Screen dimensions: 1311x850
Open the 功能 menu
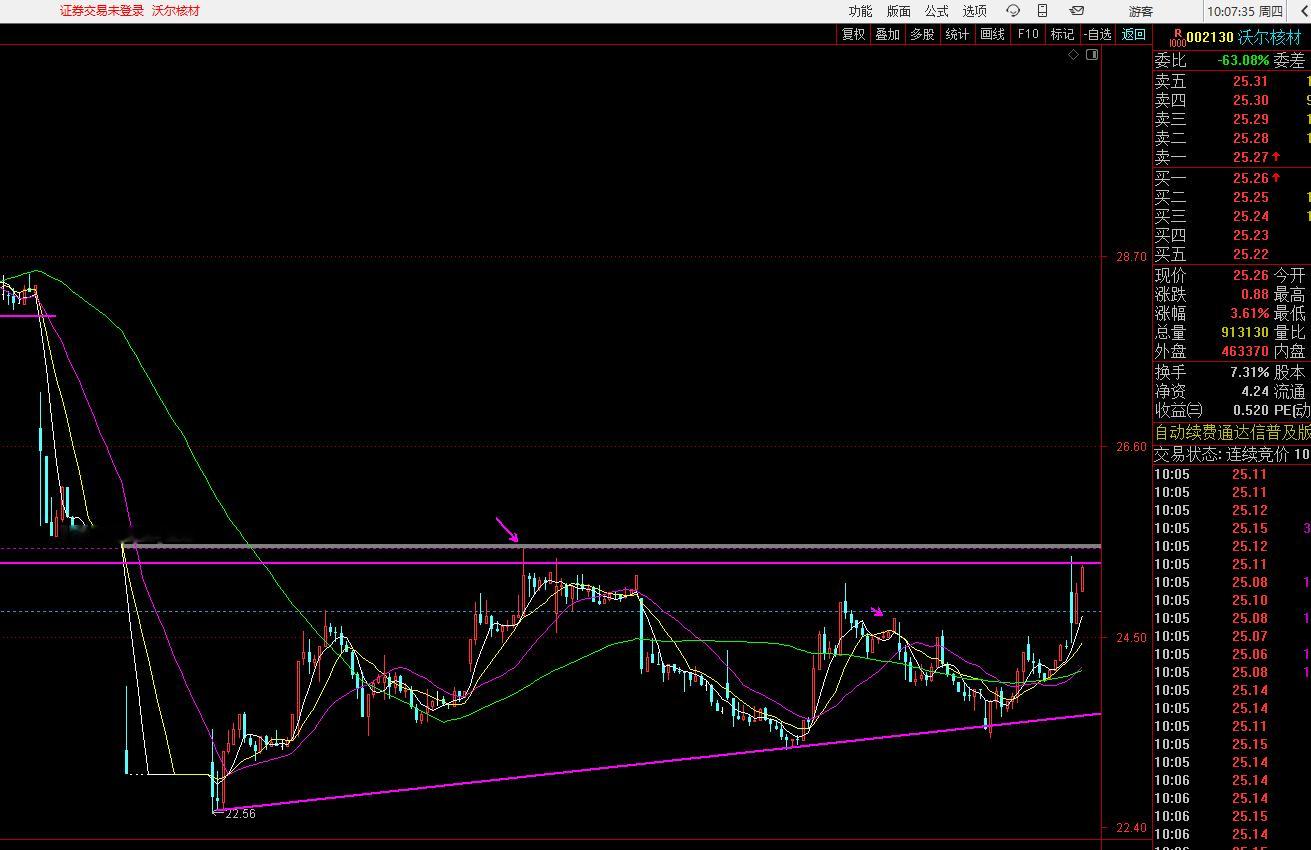(860, 11)
